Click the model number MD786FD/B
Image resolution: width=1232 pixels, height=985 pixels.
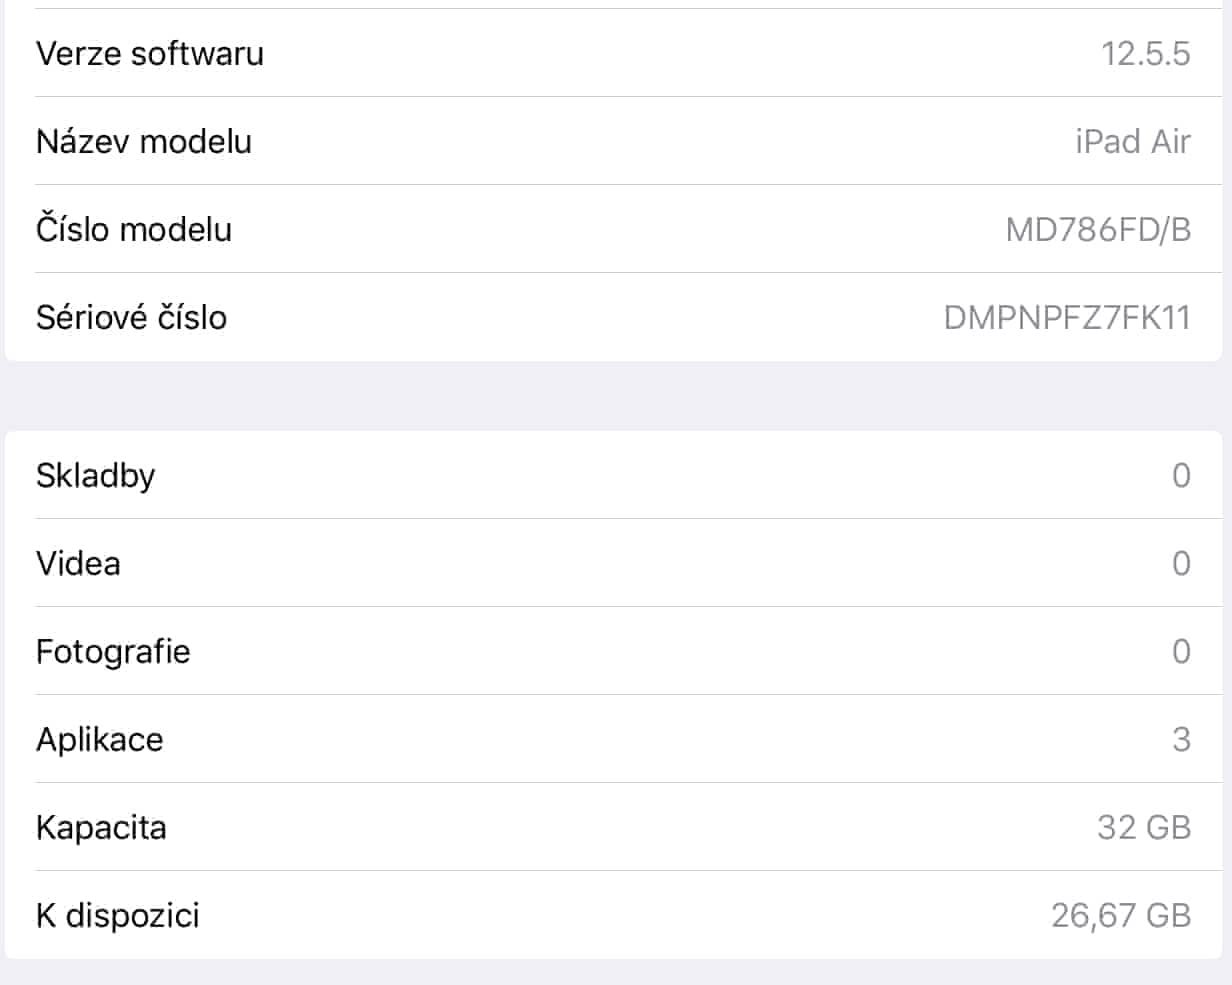pos(1098,229)
